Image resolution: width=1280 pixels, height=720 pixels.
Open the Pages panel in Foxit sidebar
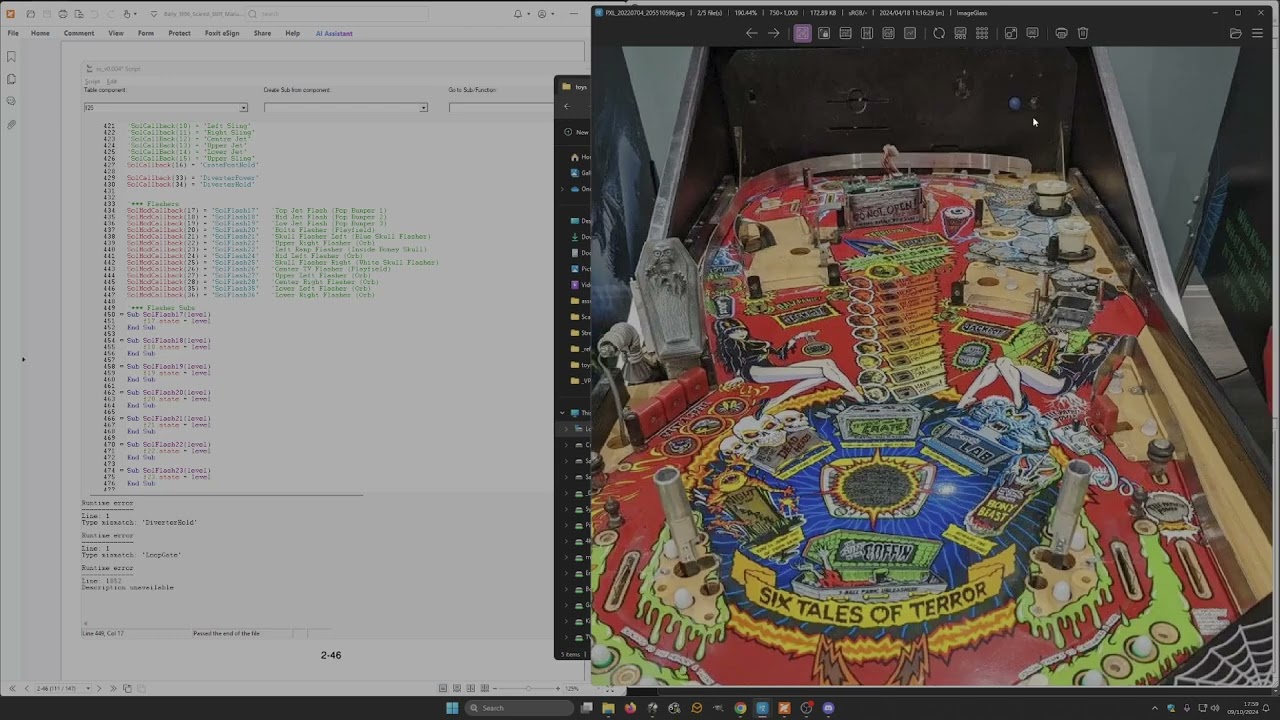pos(11,79)
